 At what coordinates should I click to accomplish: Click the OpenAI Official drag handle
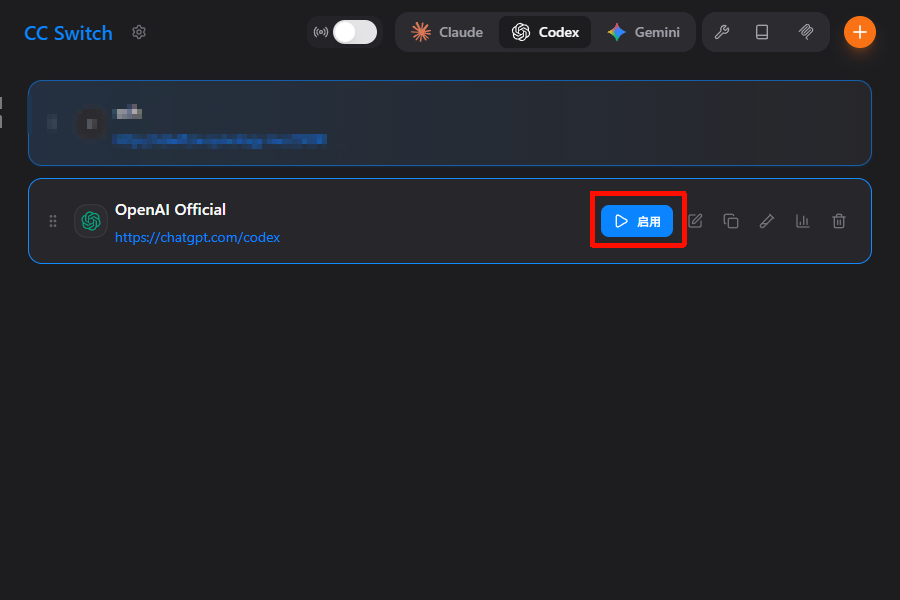[x=53, y=221]
